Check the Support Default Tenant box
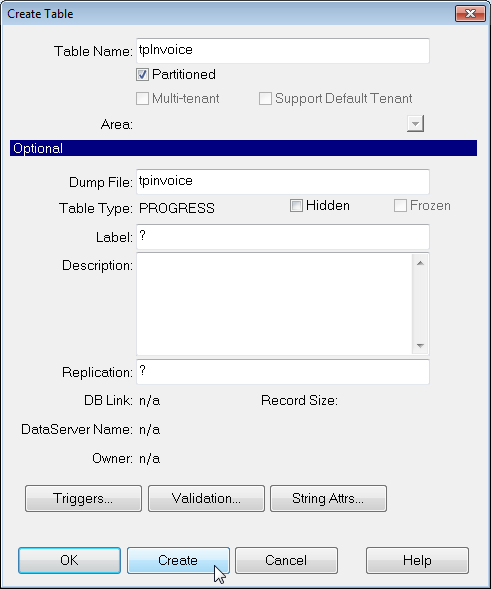491x589 pixels. tap(265, 99)
